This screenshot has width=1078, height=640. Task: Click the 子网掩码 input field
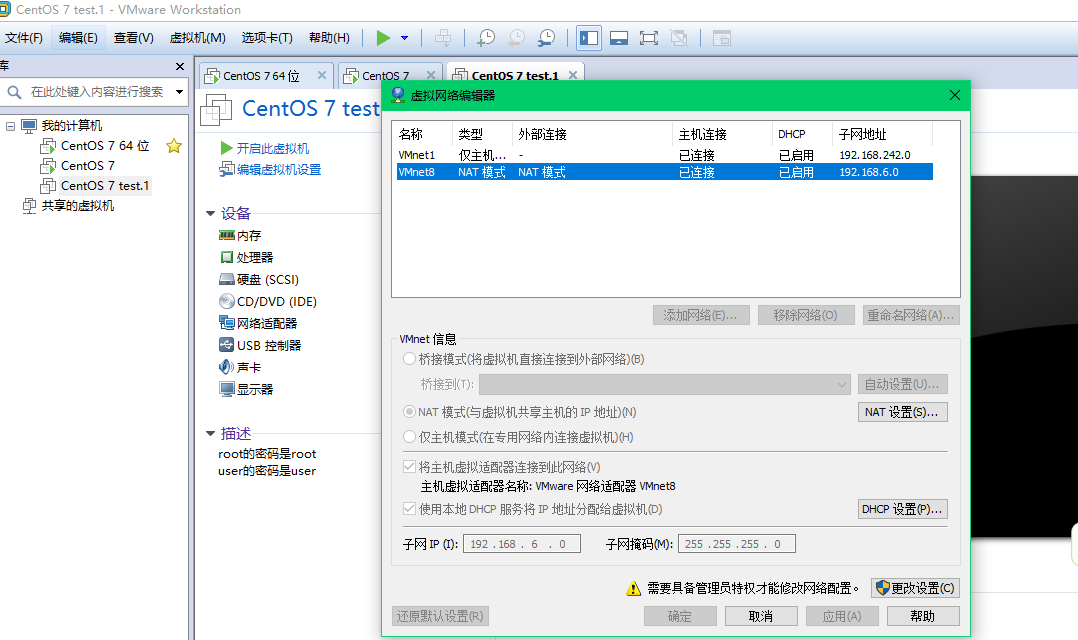point(736,544)
